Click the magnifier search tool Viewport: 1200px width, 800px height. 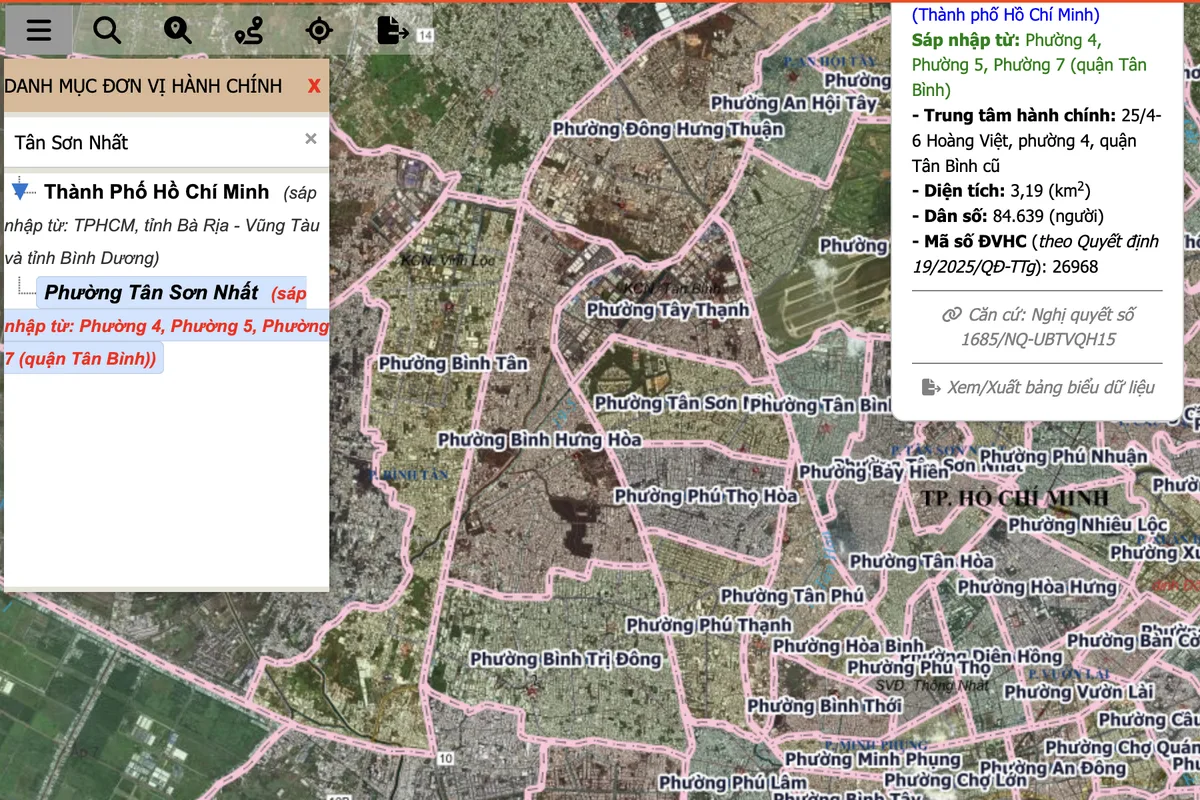tap(107, 30)
